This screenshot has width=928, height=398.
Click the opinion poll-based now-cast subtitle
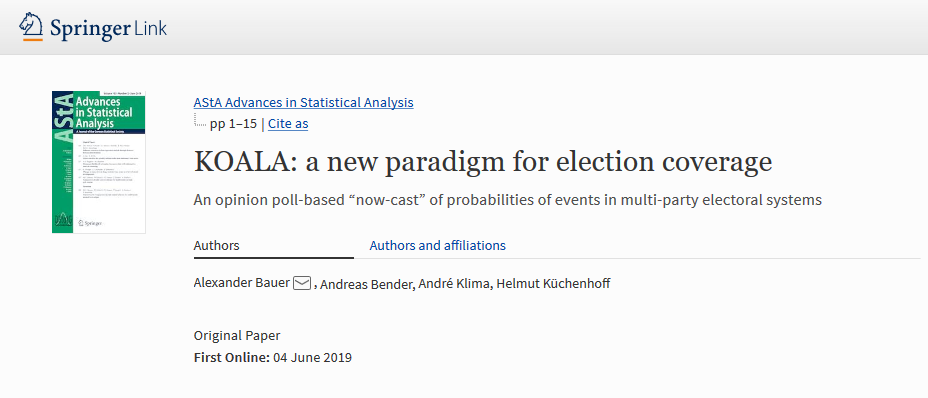tap(508, 200)
